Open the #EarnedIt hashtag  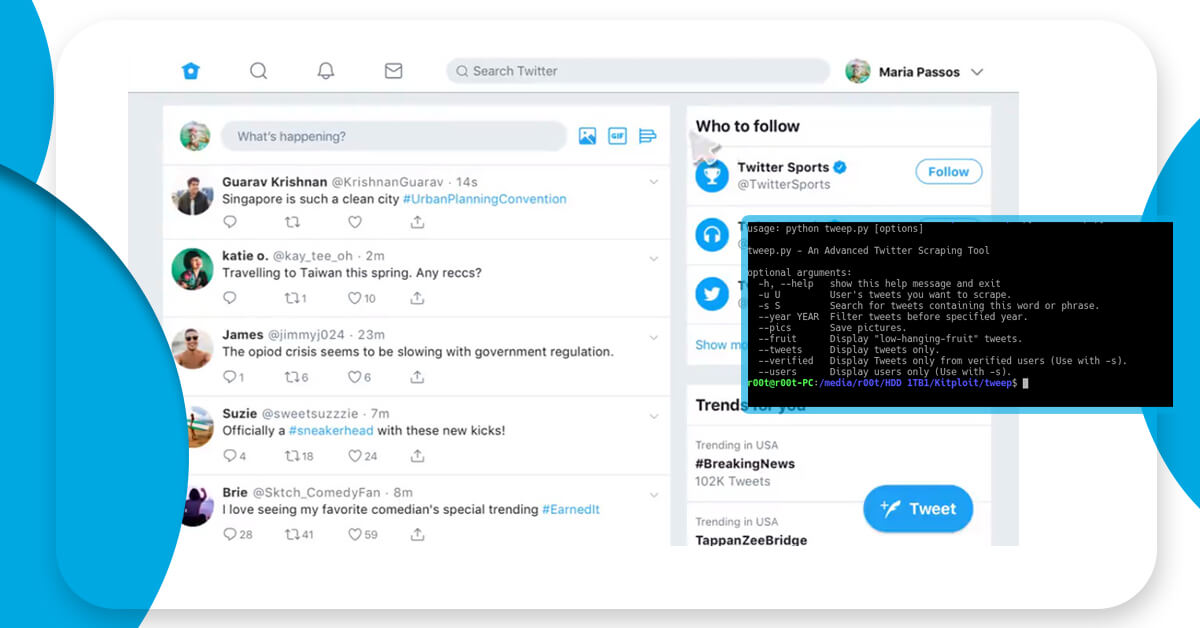click(x=571, y=510)
